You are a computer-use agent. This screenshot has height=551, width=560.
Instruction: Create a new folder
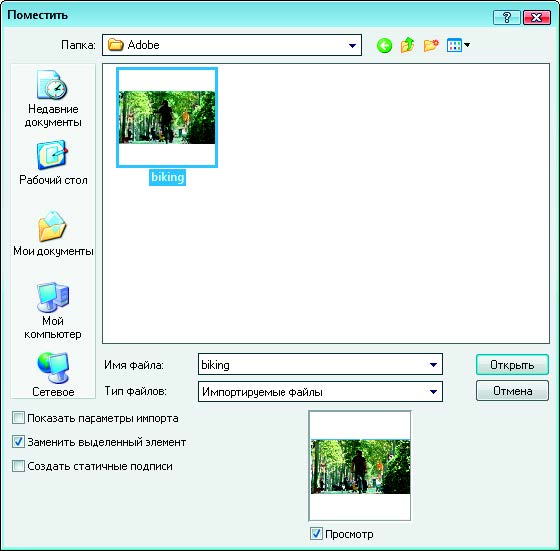(x=431, y=45)
